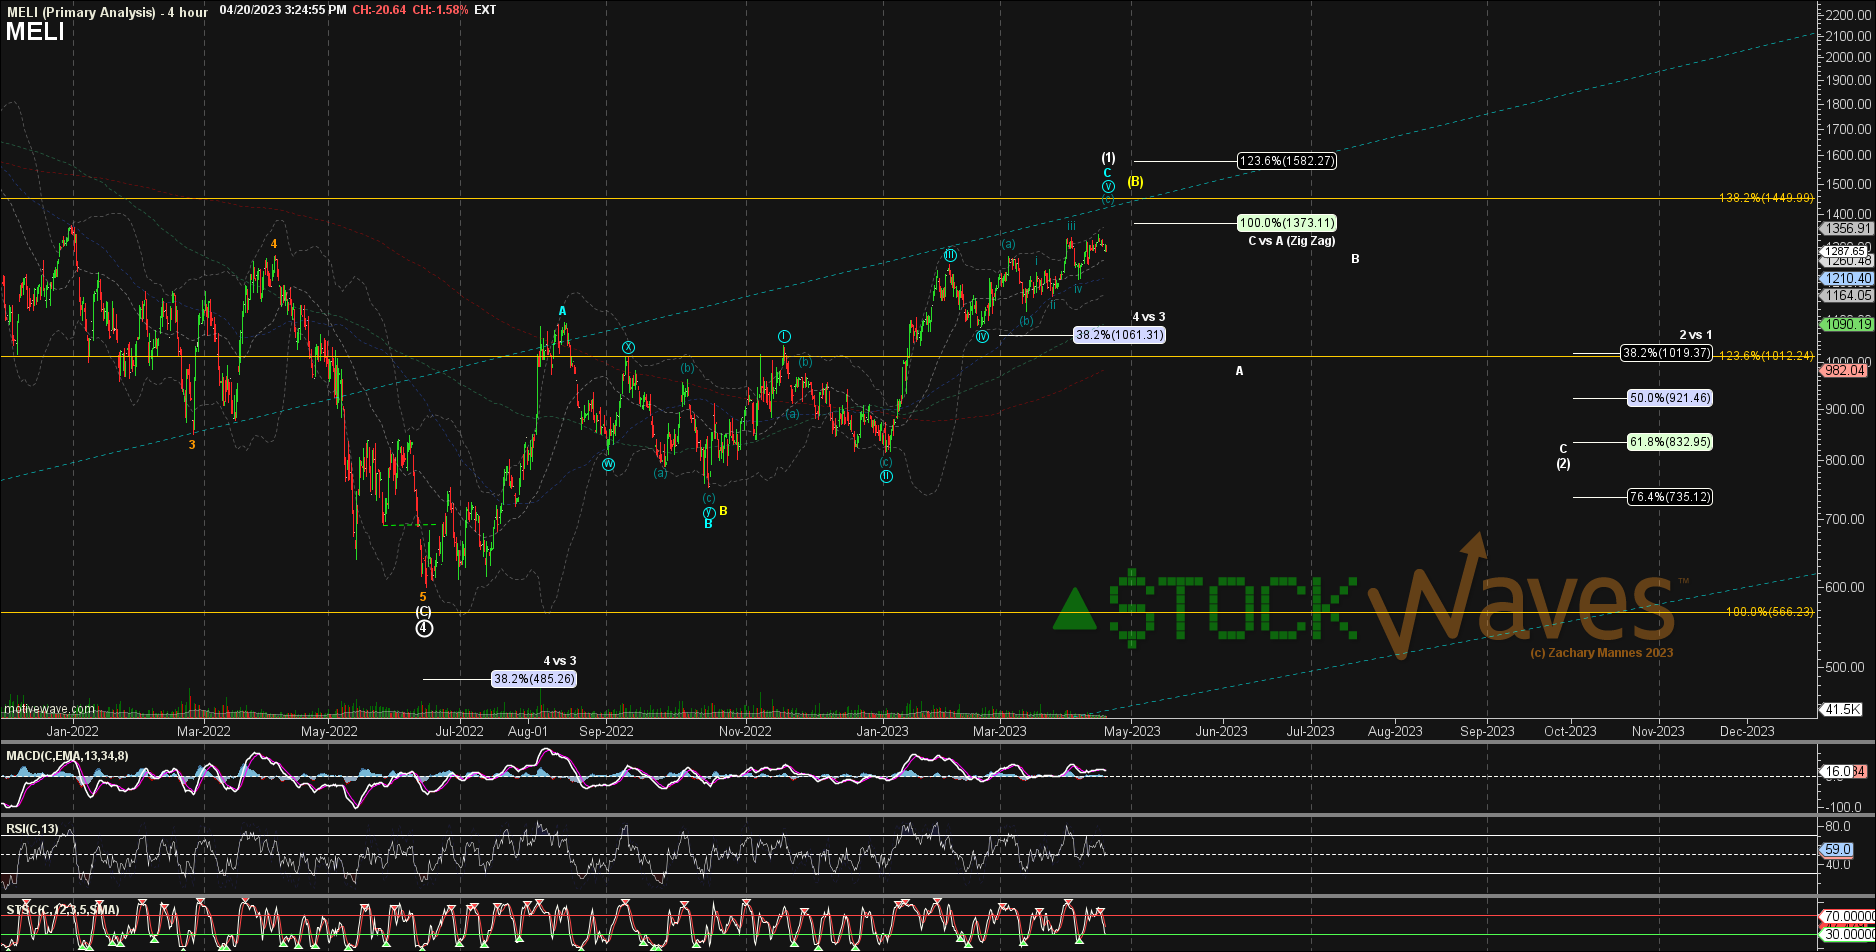1876x952 pixels.
Task: Click the (C) wave label at the June low
Action: [423, 611]
